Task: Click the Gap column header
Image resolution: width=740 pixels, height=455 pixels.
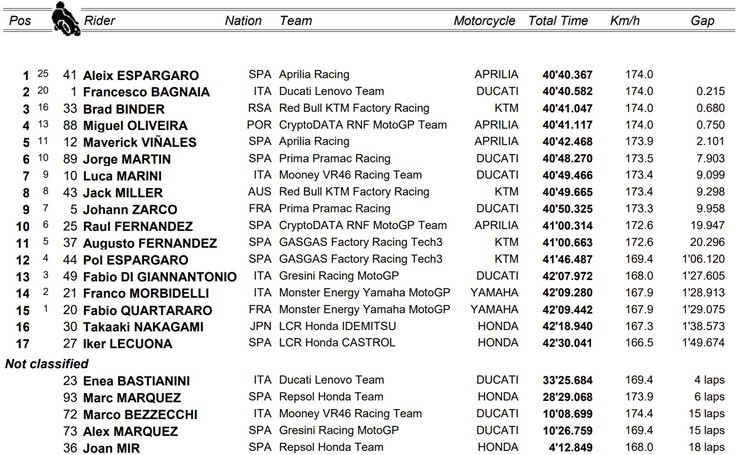Action: click(703, 21)
